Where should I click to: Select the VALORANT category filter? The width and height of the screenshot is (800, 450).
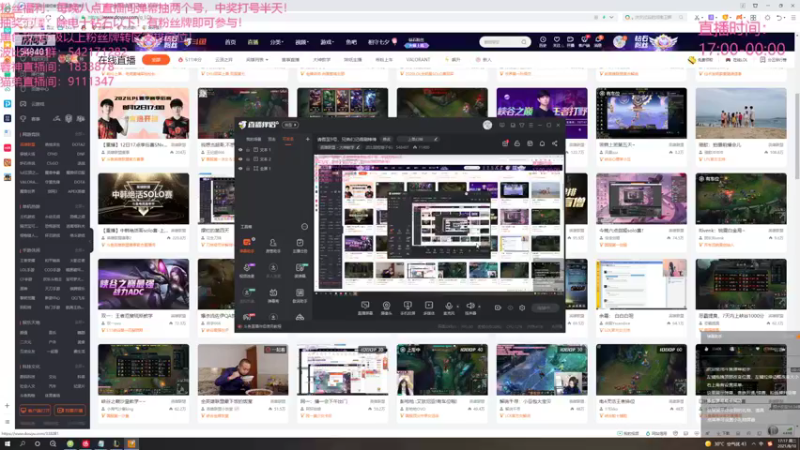click(418, 60)
